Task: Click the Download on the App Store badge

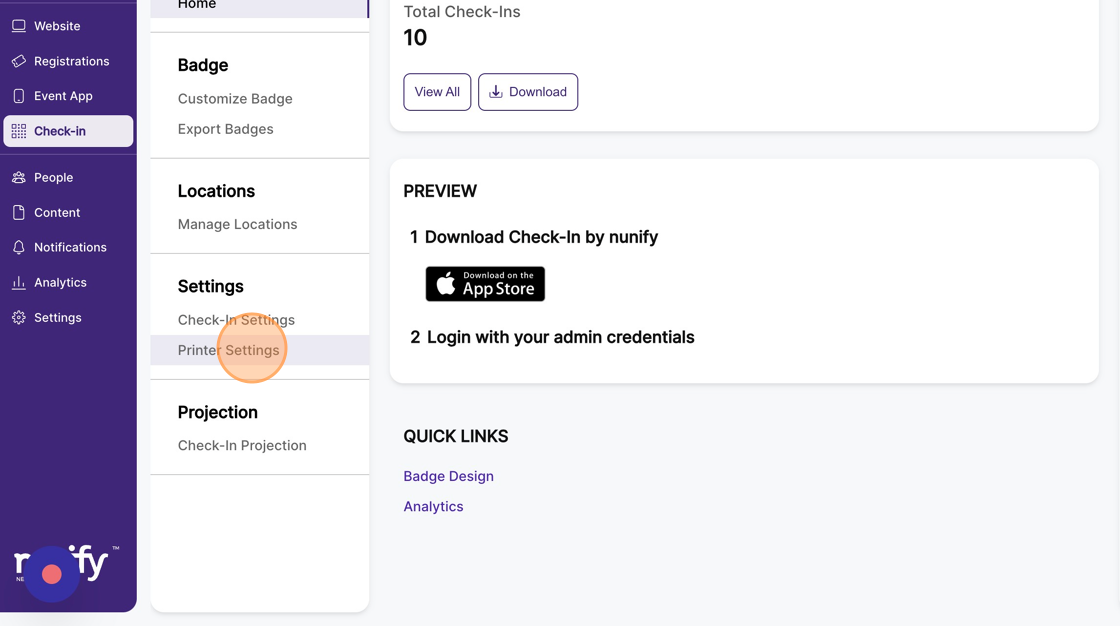Action: [485, 284]
